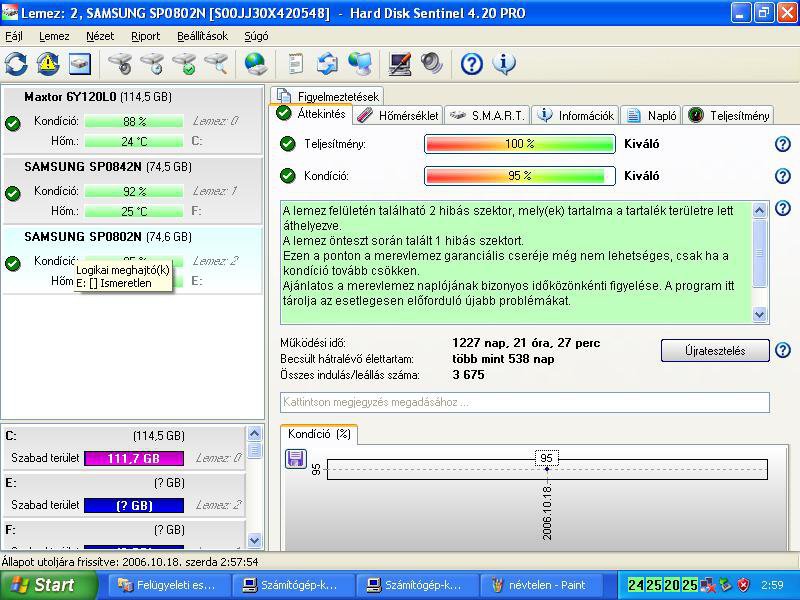Open the Riport menu

(145, 36)
